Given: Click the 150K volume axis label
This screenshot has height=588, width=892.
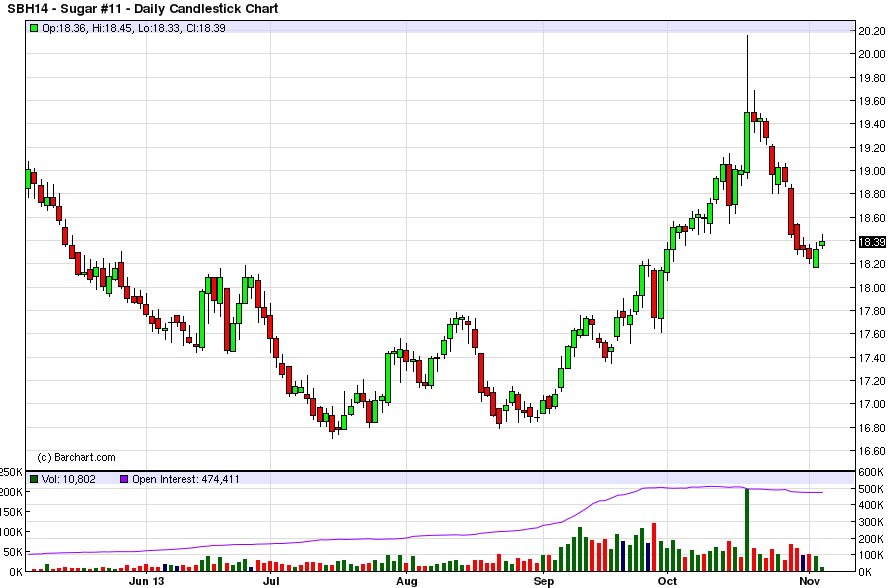Looking at the screenshot, I should 11,512.
